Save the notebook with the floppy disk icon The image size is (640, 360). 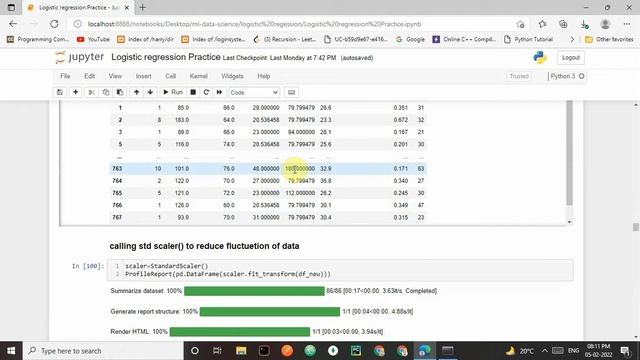coord(60,92)
